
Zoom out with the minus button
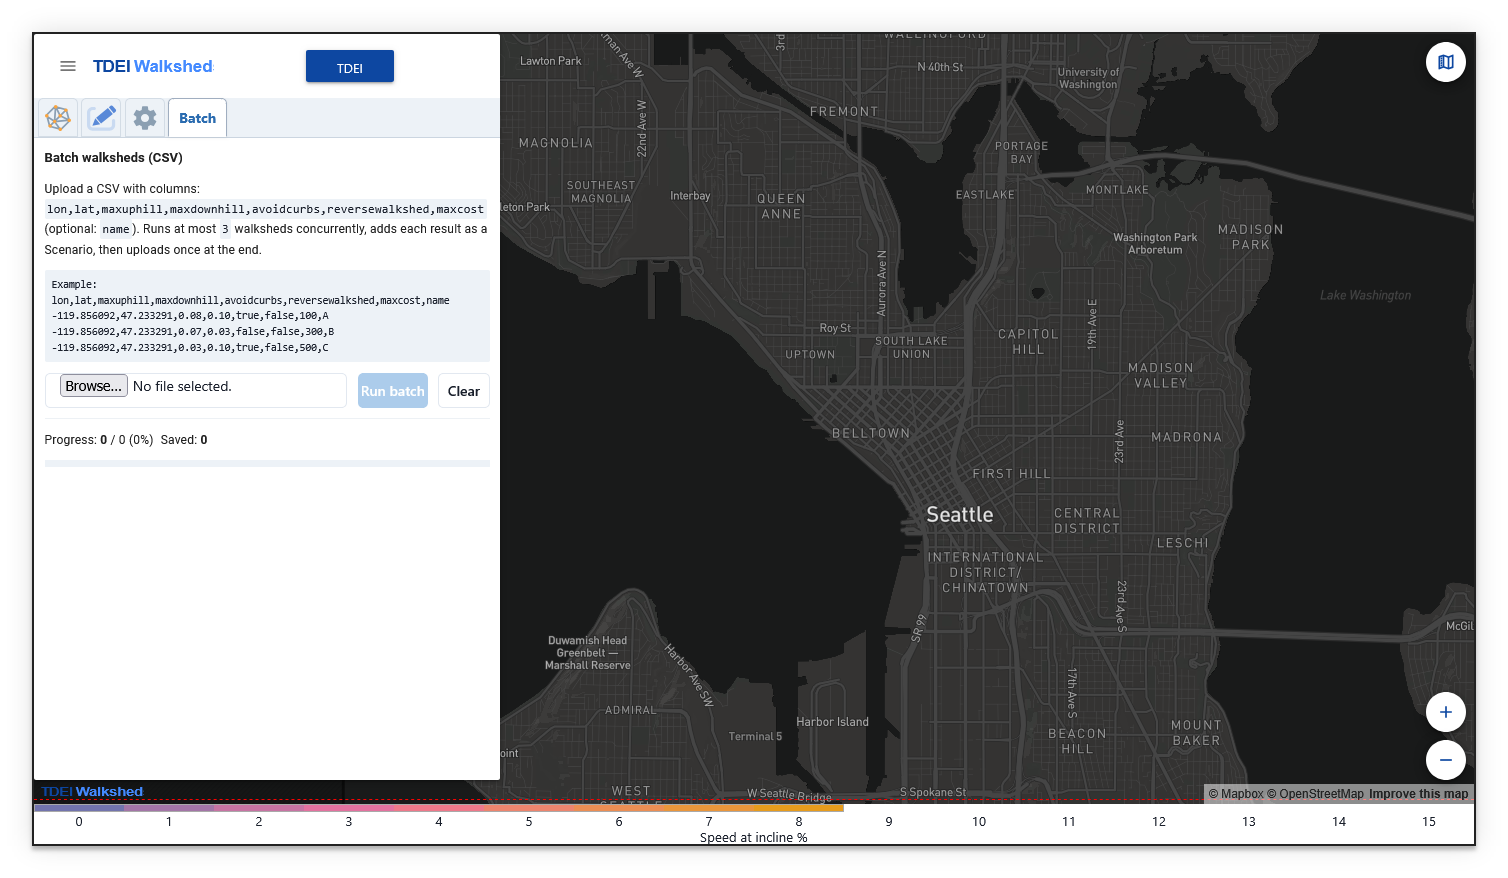1445,760
